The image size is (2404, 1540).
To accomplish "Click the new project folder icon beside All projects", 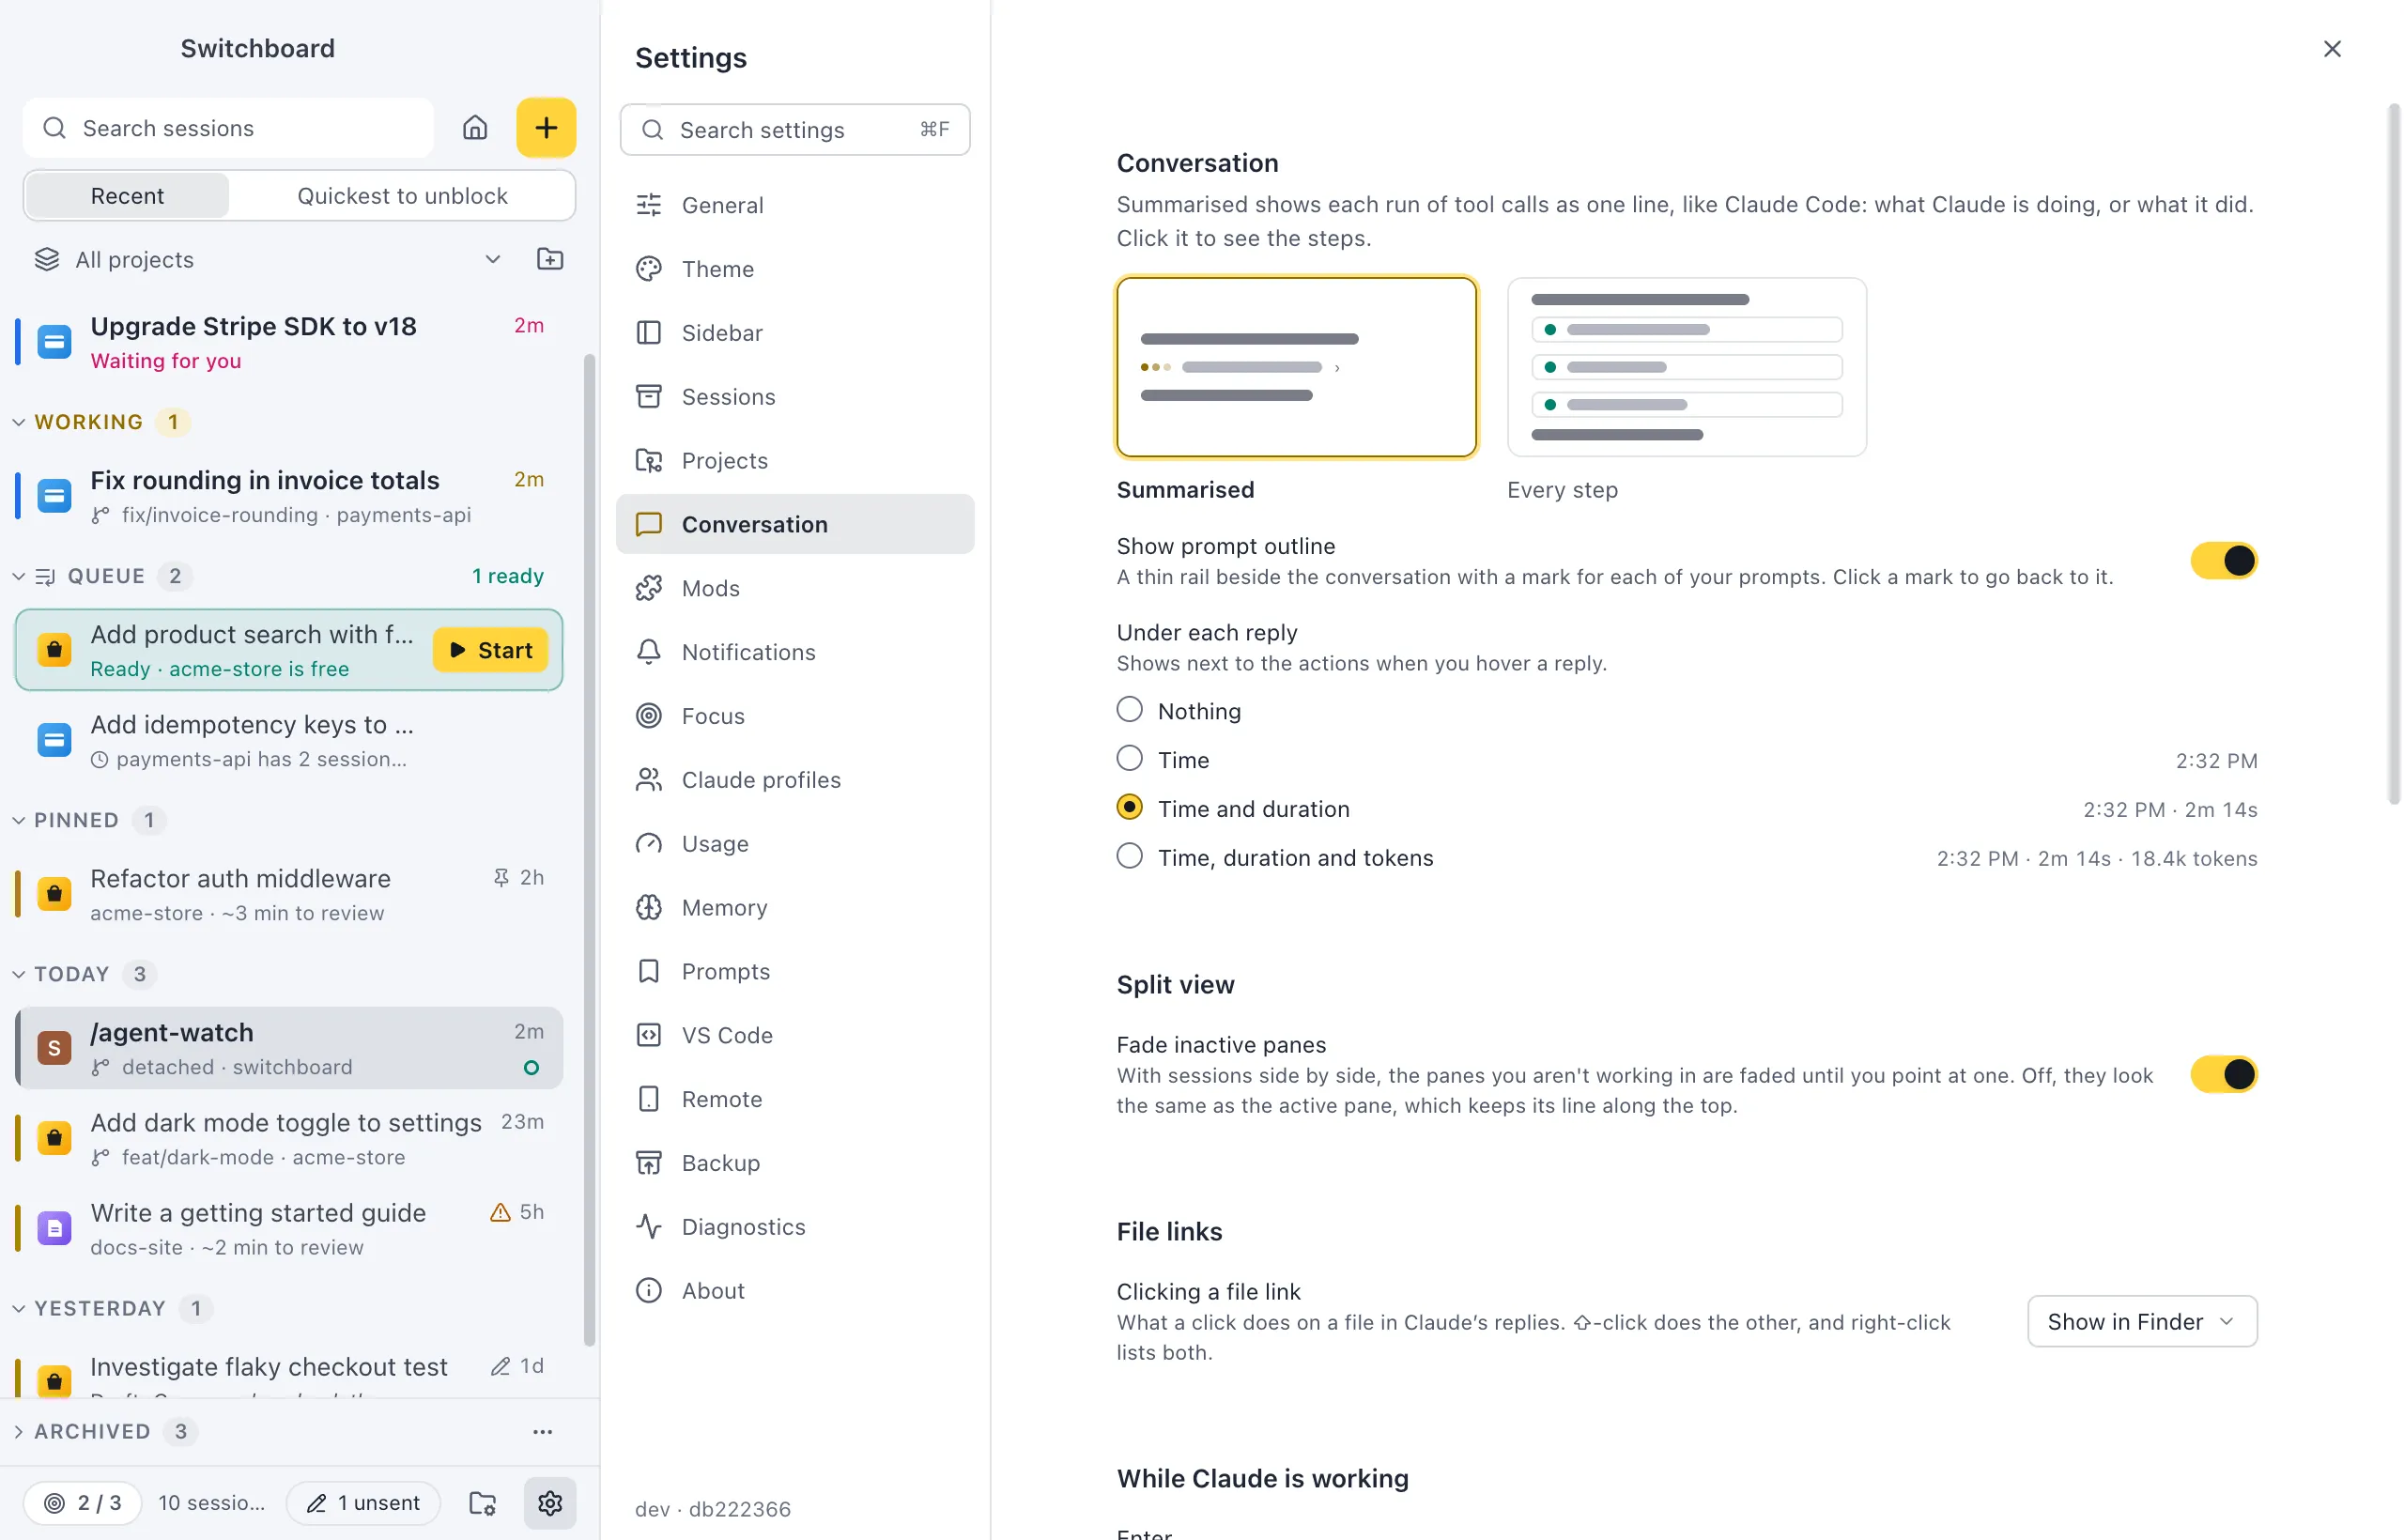I will (x=550, y=259).
